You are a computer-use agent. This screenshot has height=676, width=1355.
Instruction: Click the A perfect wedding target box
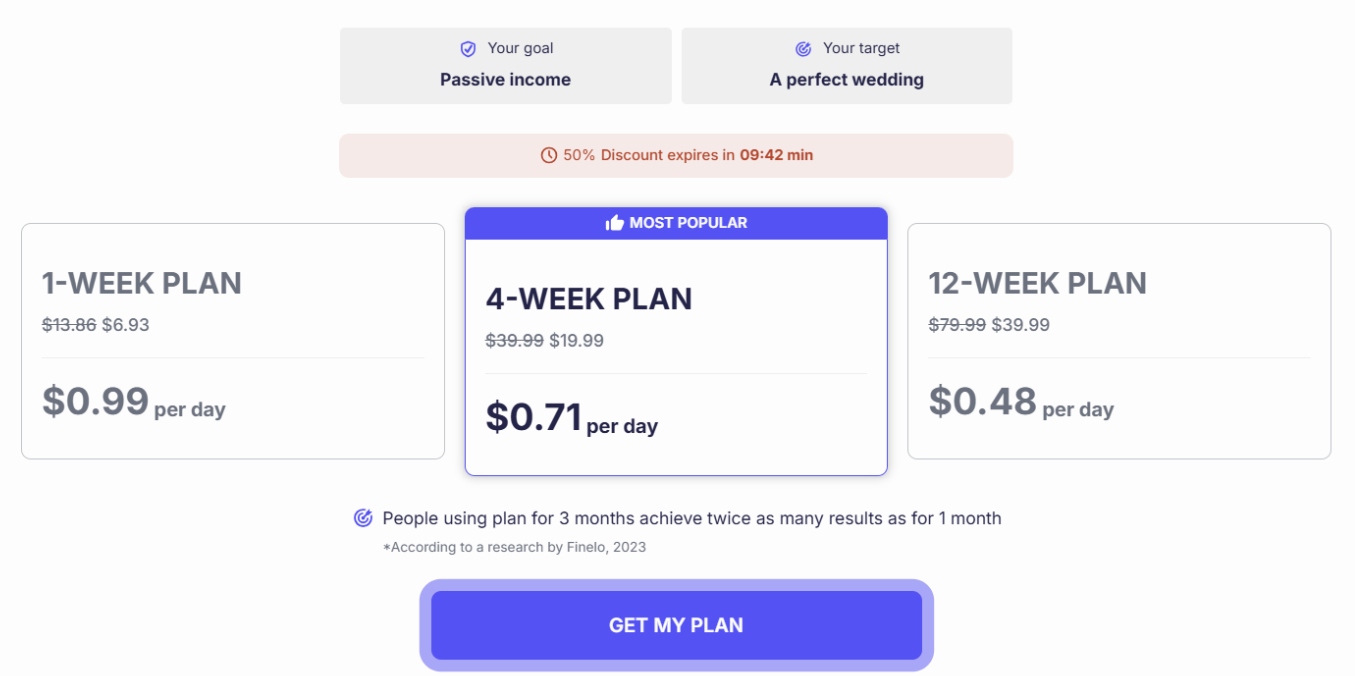point(847,66)
